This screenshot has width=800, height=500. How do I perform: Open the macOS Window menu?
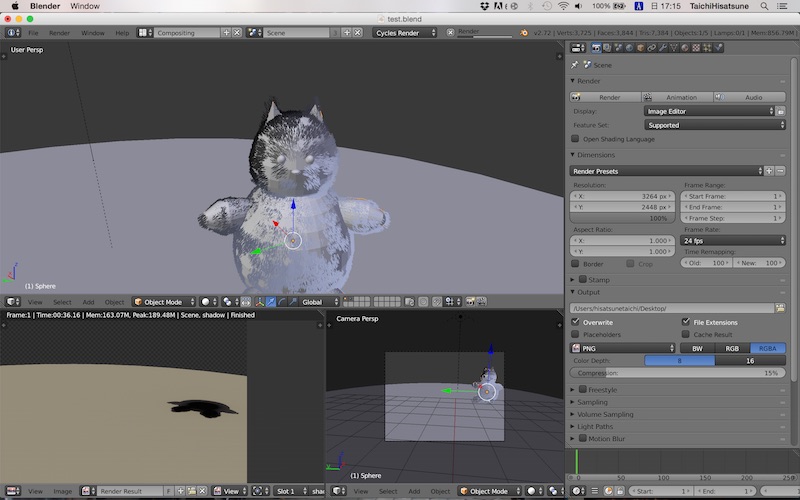(x=85, y=6)
